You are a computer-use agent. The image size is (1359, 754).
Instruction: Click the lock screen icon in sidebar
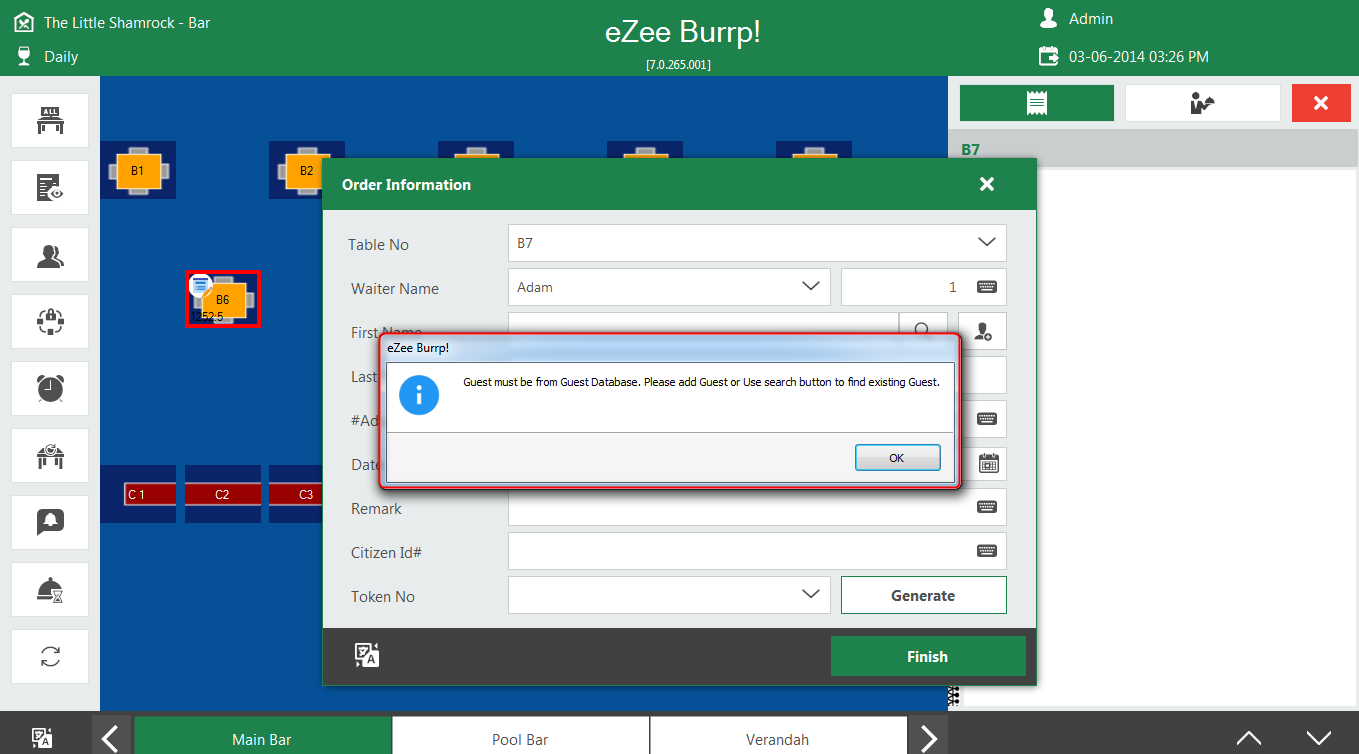pos(50,321)
